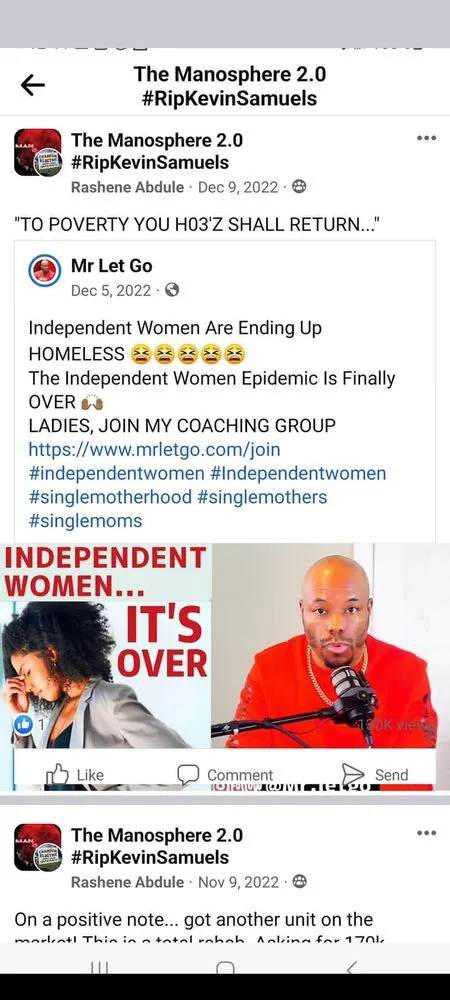Open the three-dot menu on Nov 9 post

point(426,833)
